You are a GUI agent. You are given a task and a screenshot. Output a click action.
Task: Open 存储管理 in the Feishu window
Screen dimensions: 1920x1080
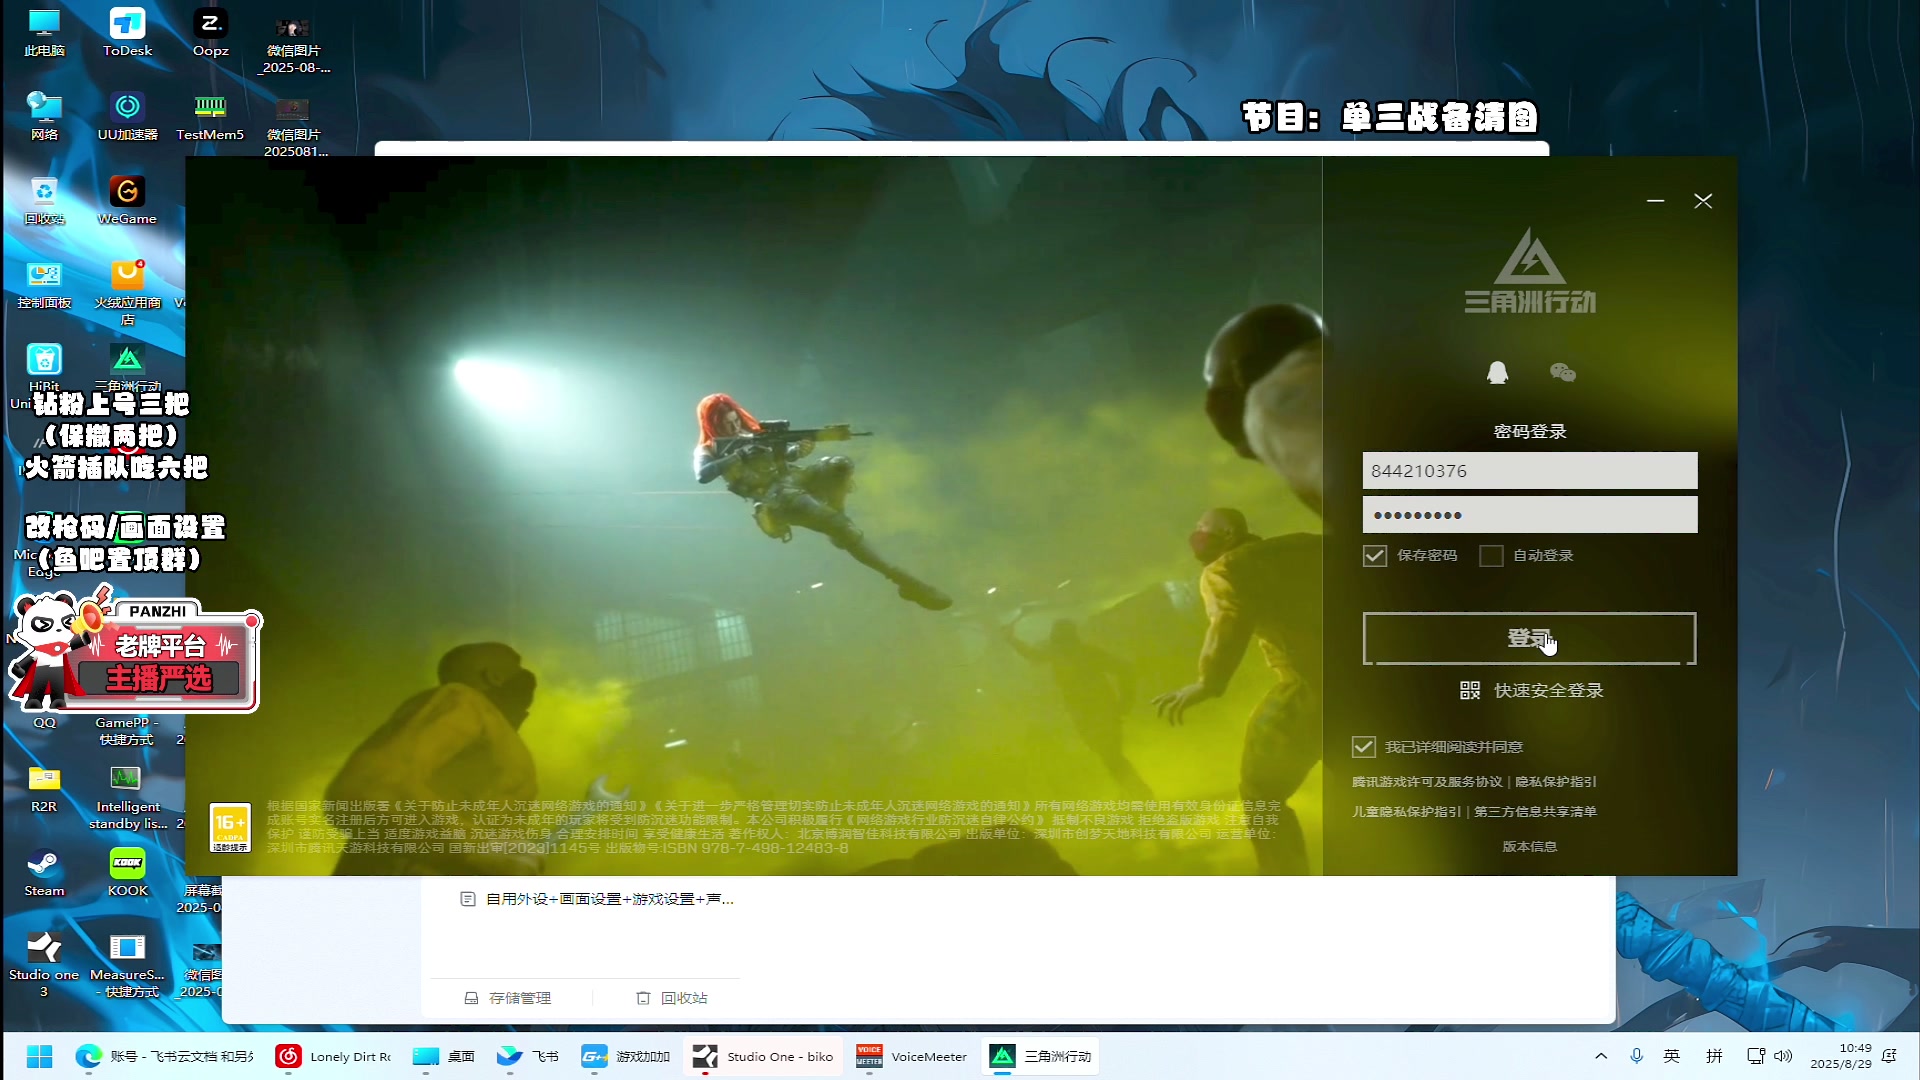point(508,998)
